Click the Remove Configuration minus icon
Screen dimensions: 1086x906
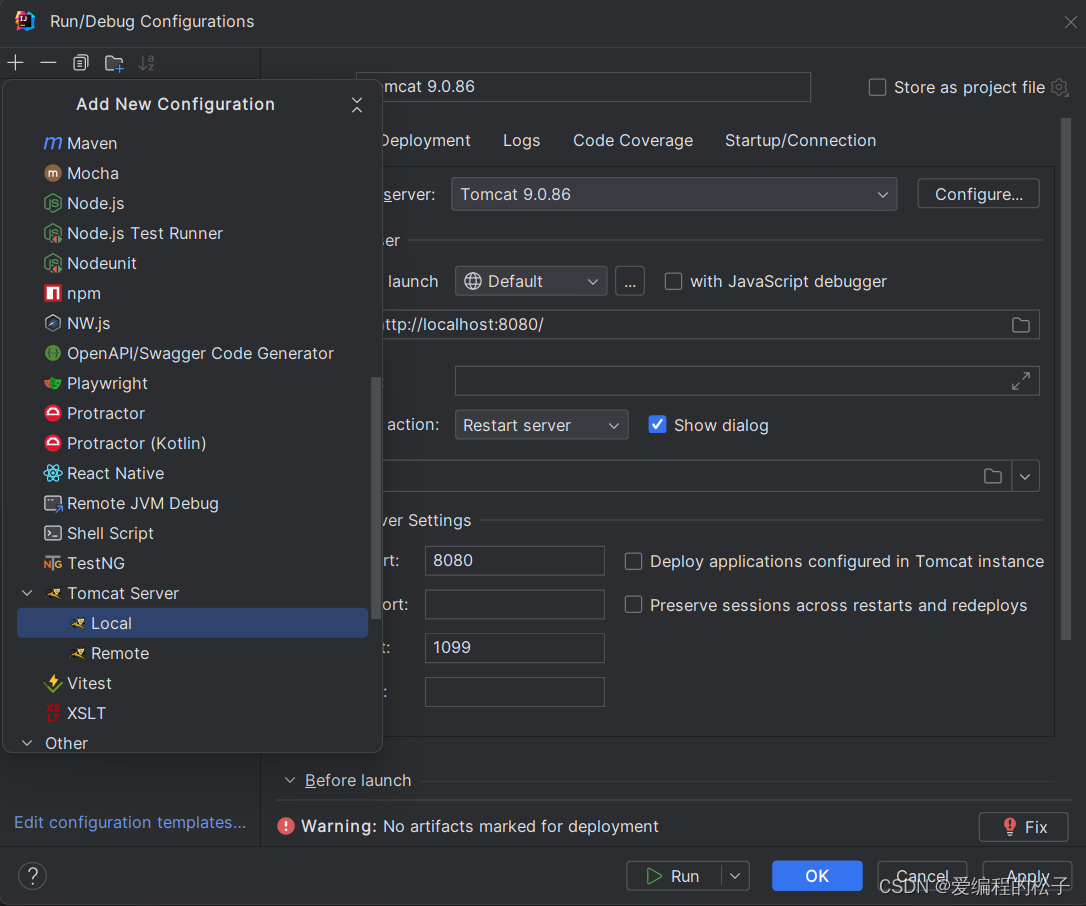[x=48, y=63]
